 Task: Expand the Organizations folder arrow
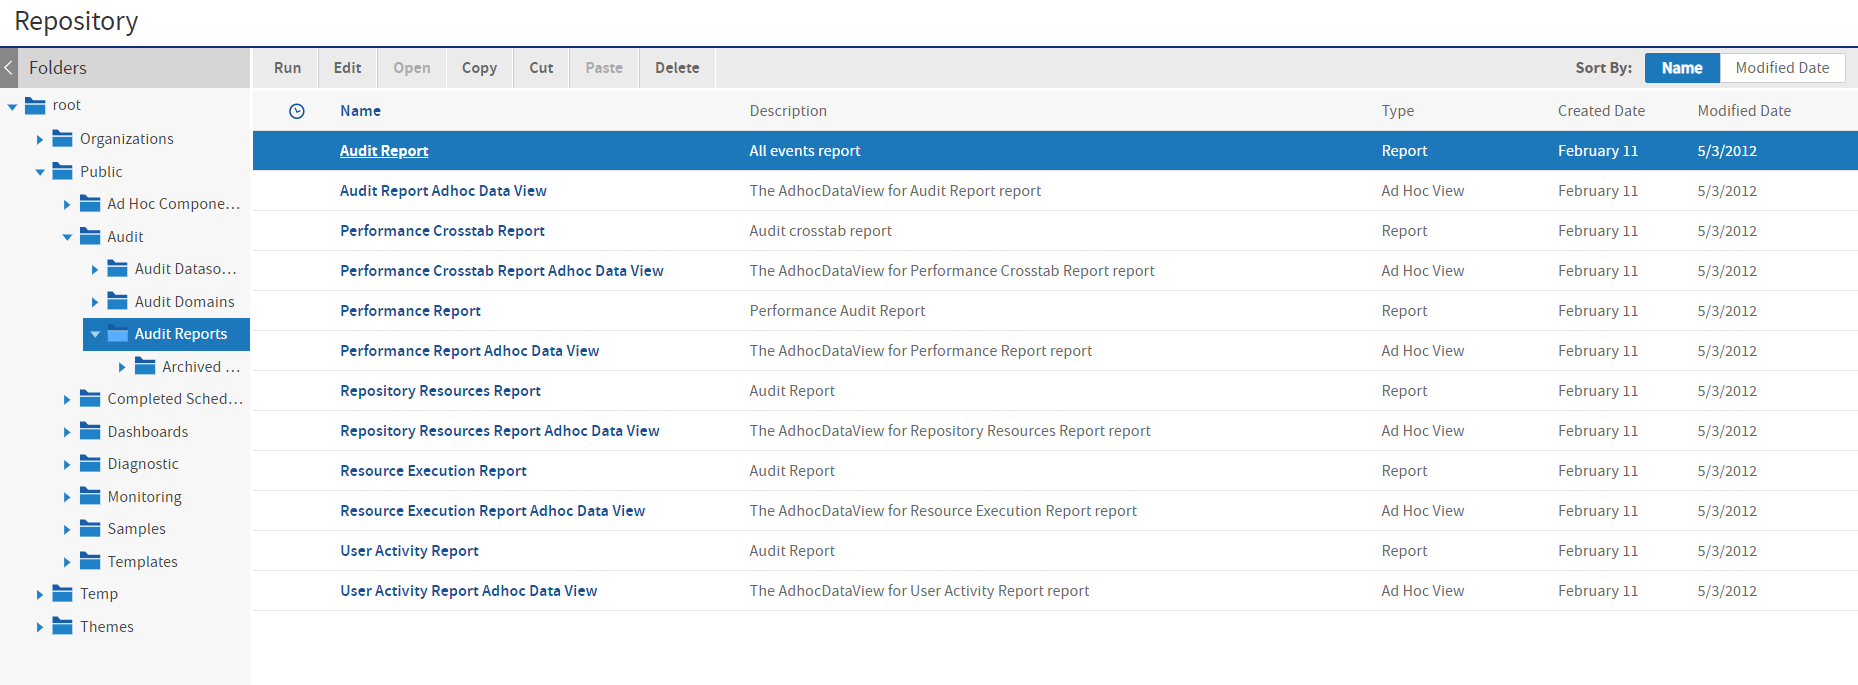[40, 139]
